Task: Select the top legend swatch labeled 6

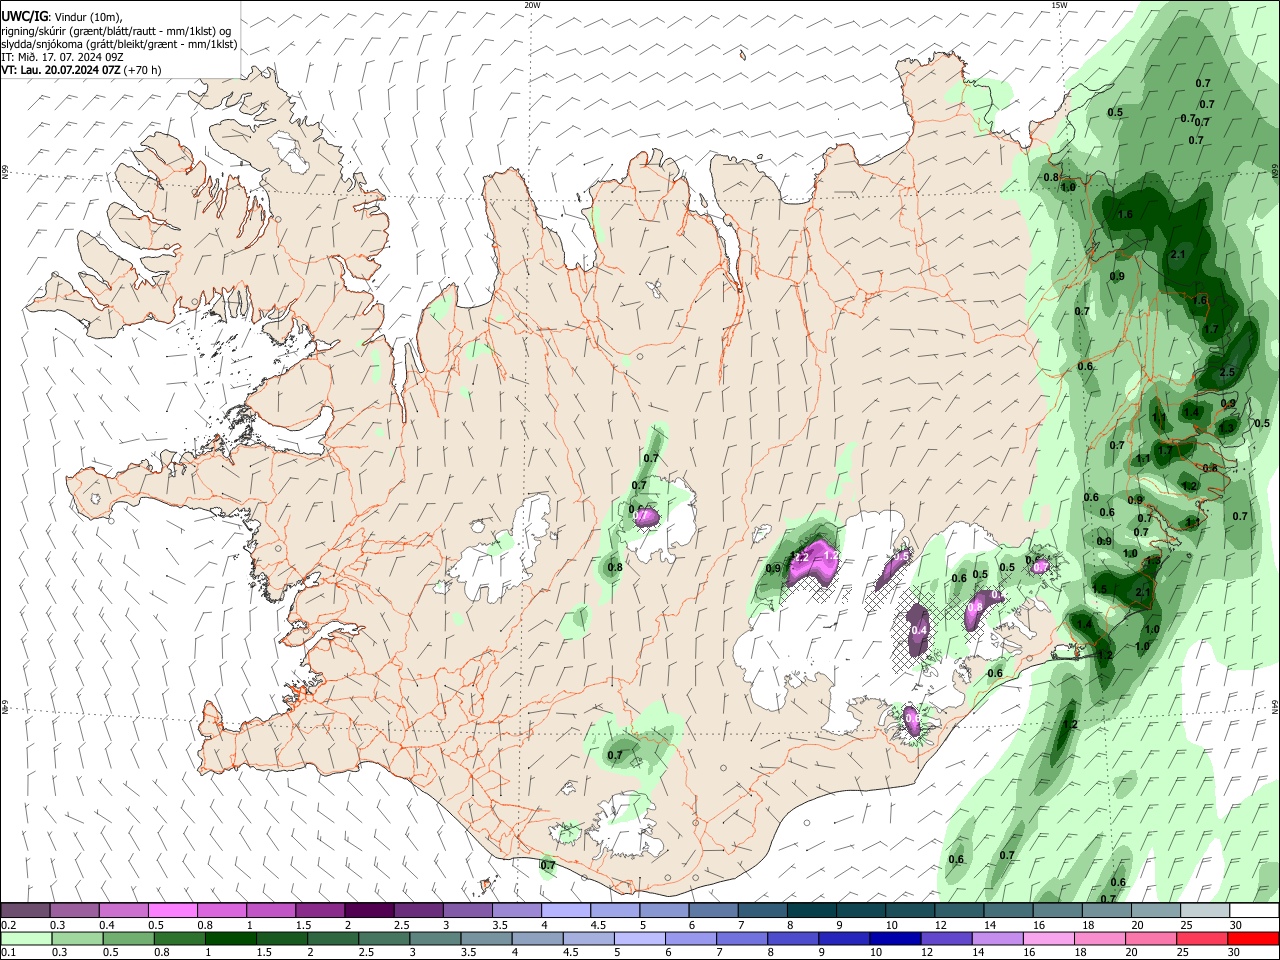Action: [714, 911]
